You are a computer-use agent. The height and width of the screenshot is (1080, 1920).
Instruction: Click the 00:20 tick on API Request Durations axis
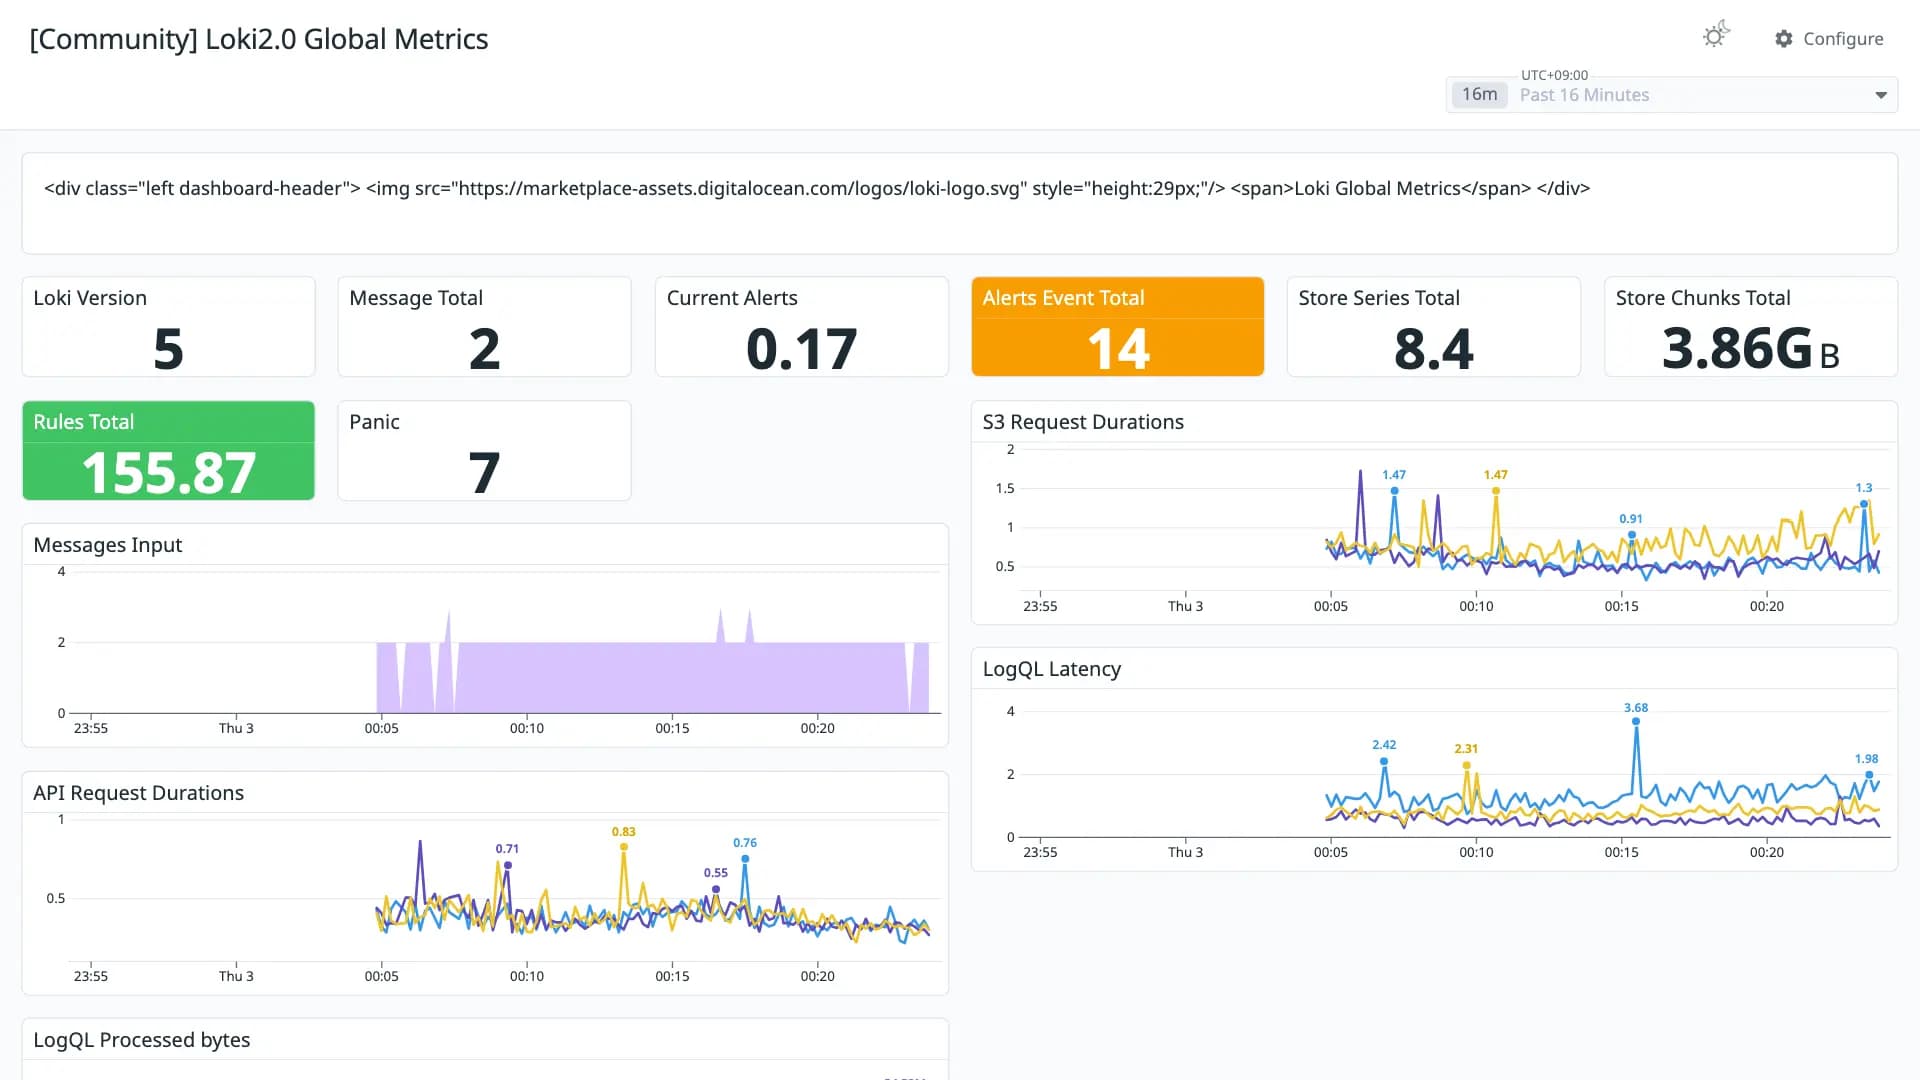817,976
